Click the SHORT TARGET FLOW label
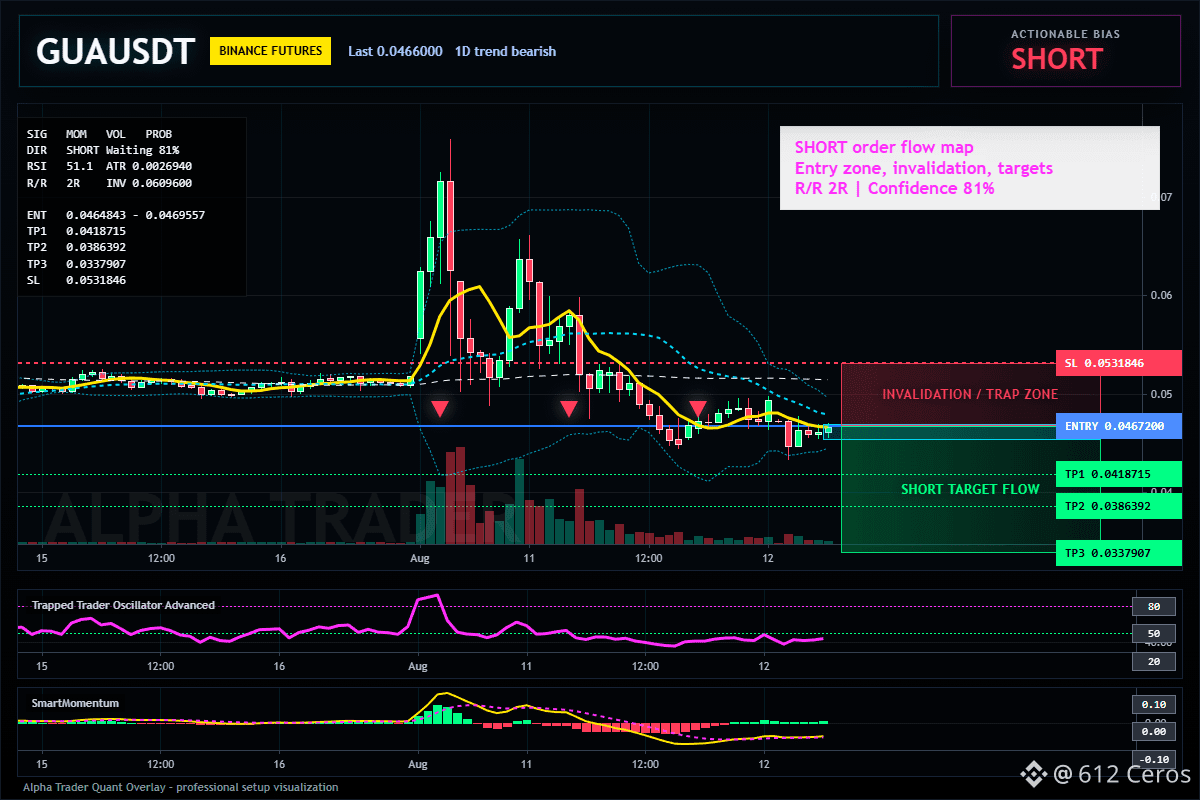The height and width of the screenshot is (800, 1200). [x=970, y=489]
